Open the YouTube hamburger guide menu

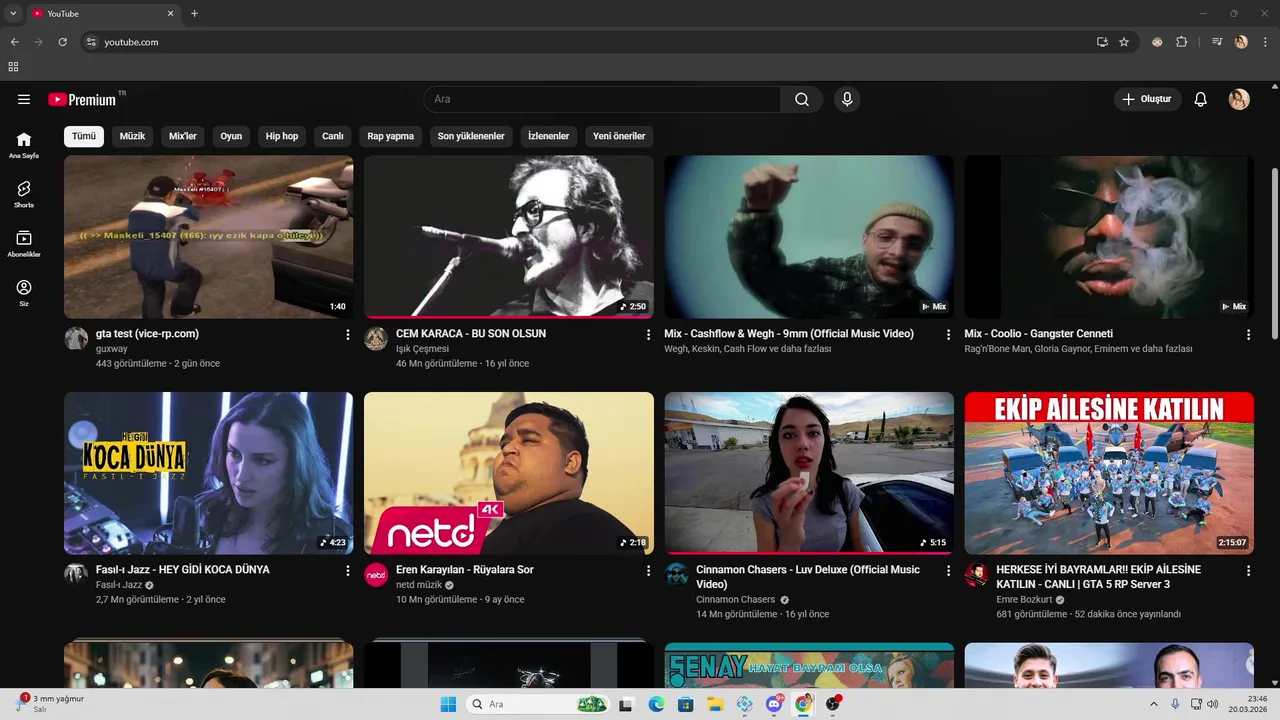(24, 99)
